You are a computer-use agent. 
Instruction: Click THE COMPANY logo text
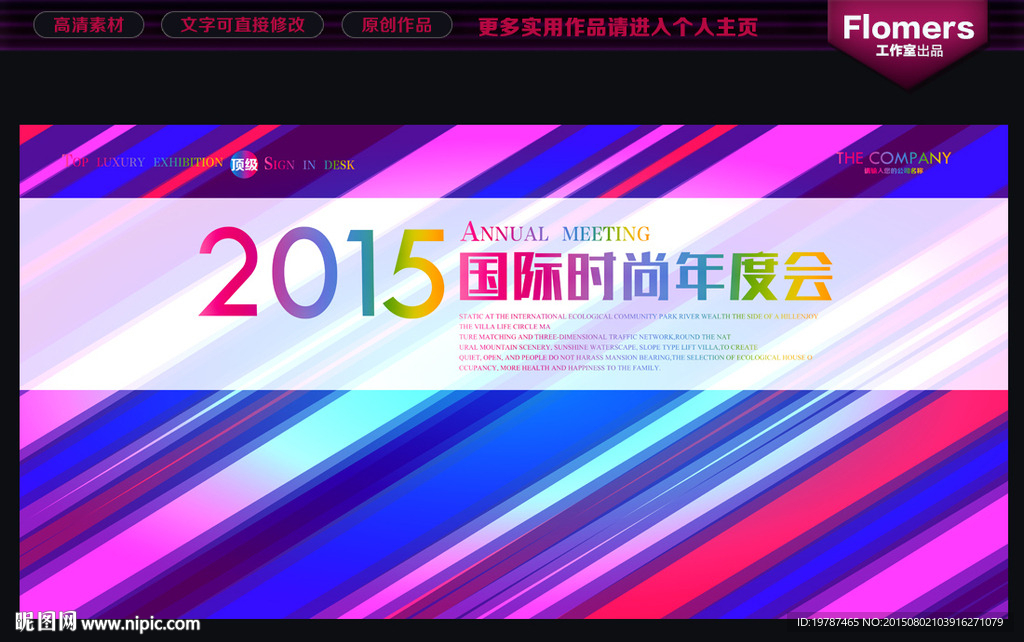[893, 158]
